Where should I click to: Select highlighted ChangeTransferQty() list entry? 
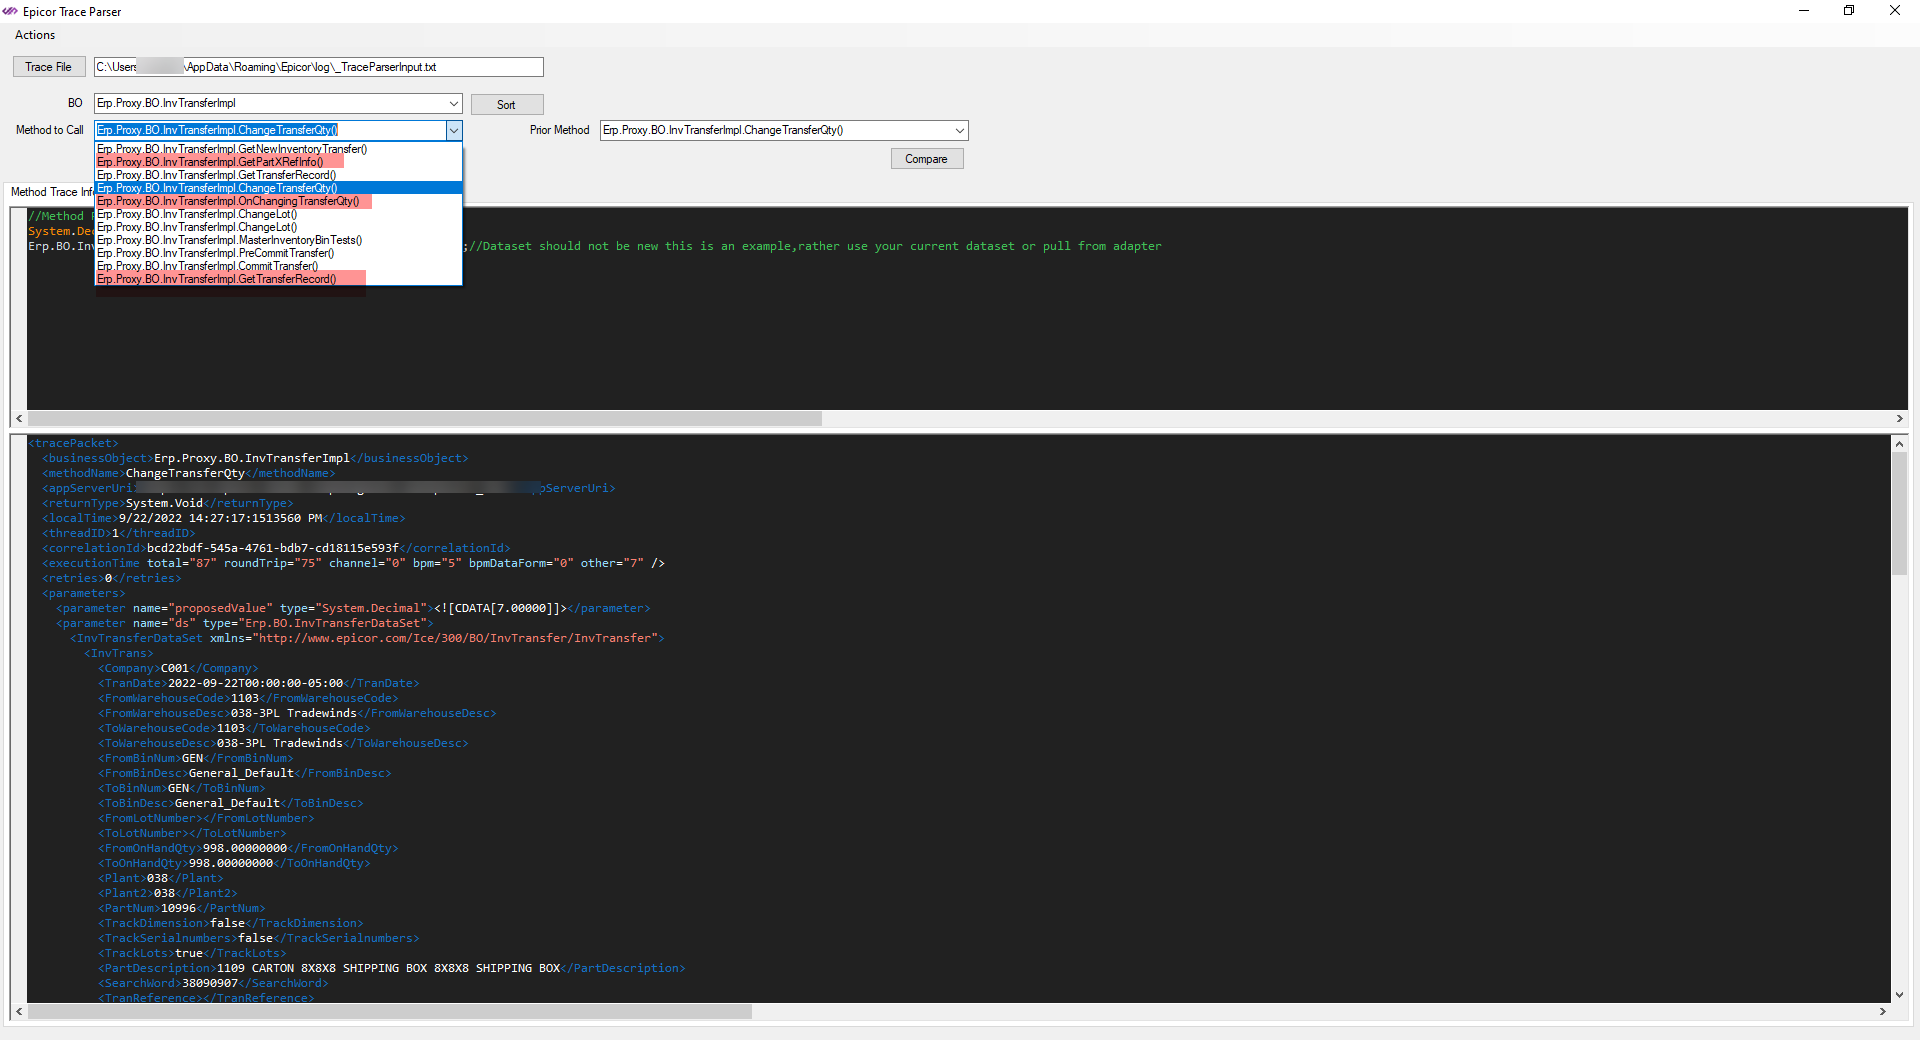click(279, 188)
